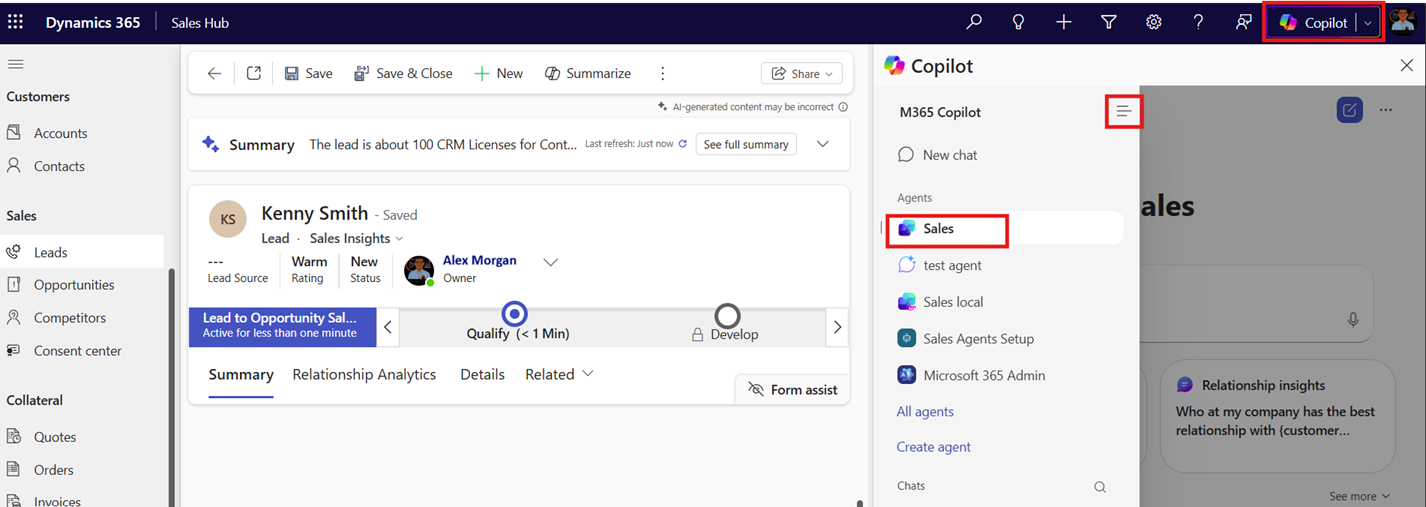The width and height of the screenshot is (1426, 507).
Task: Open Quotes in the sitemap
Action: pyautogui.click(x=55, y=437)
